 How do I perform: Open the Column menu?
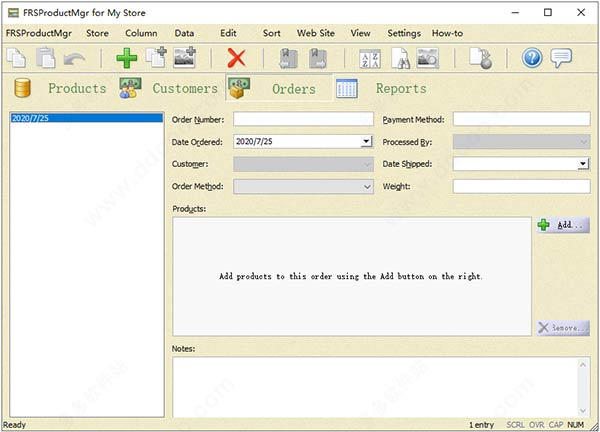pos(141,33)
